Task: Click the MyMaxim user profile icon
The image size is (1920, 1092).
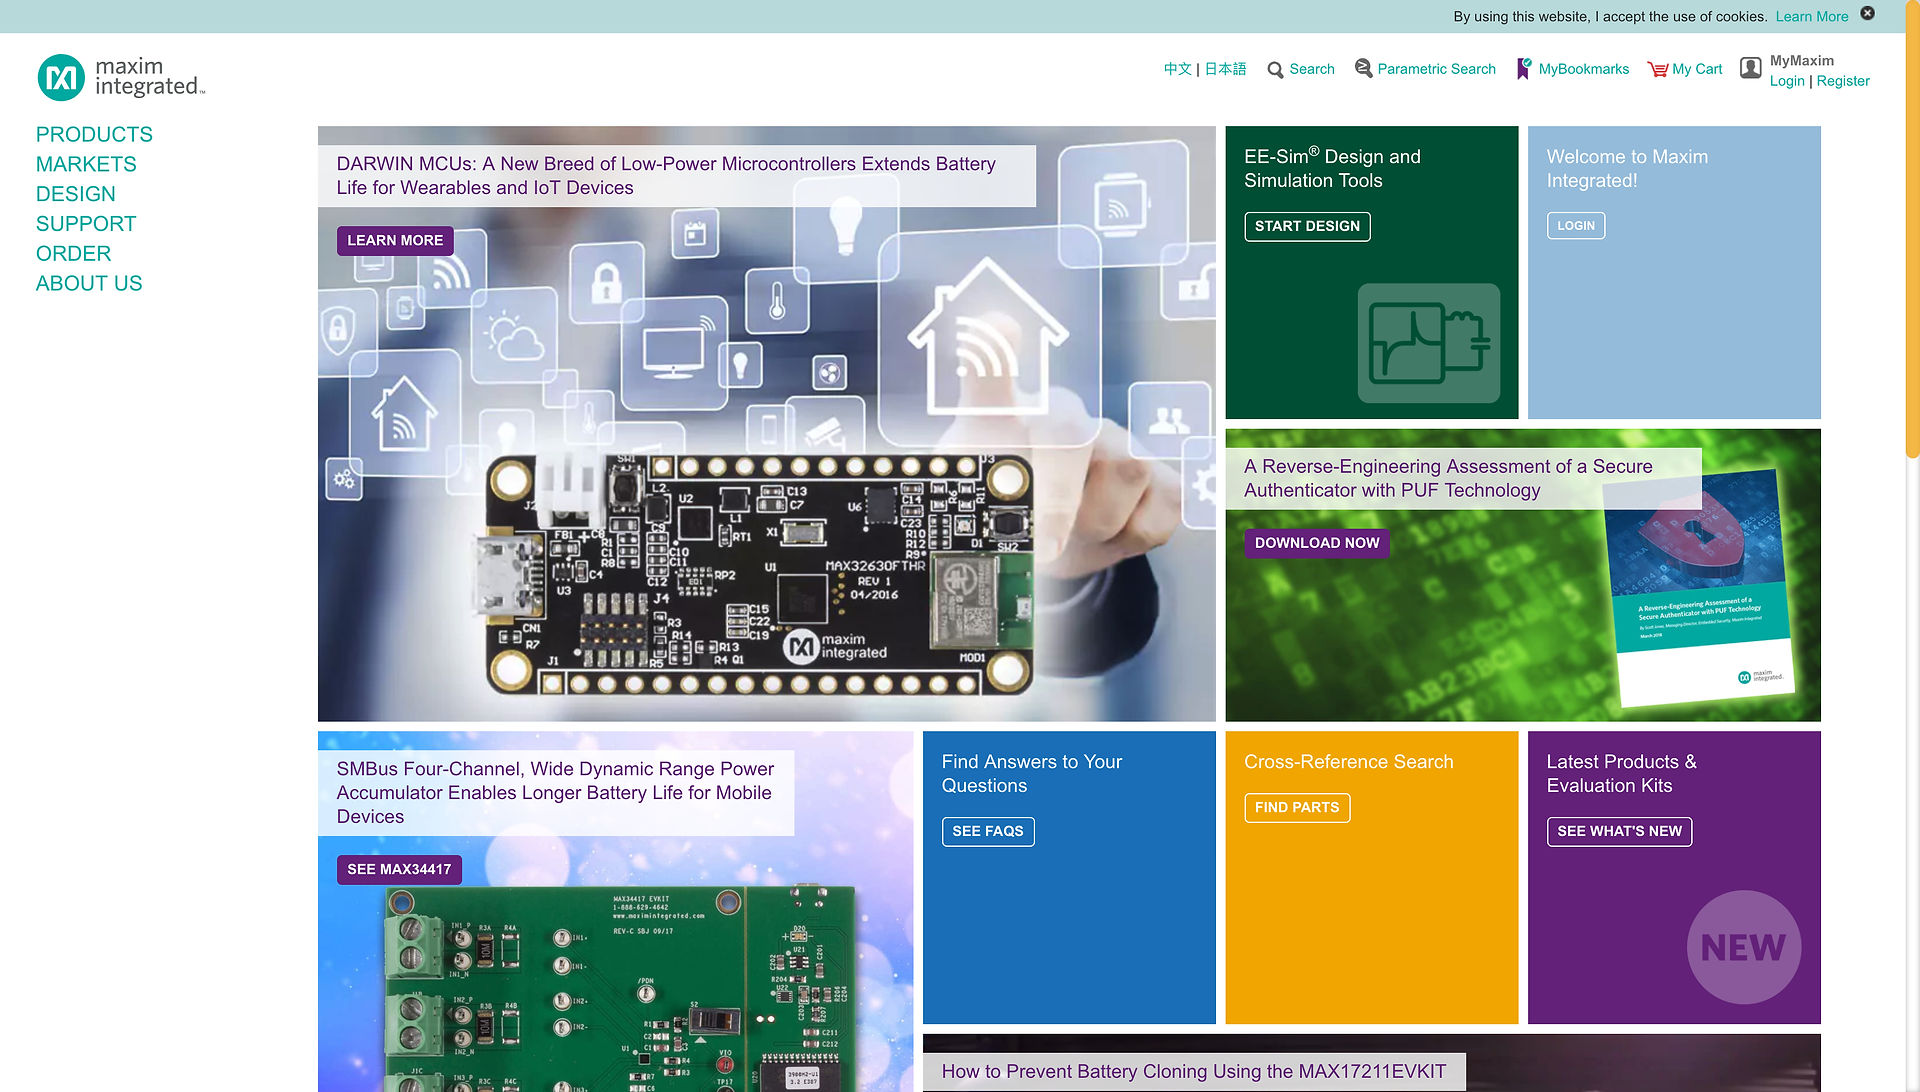Action: [x=1751, y=68]
